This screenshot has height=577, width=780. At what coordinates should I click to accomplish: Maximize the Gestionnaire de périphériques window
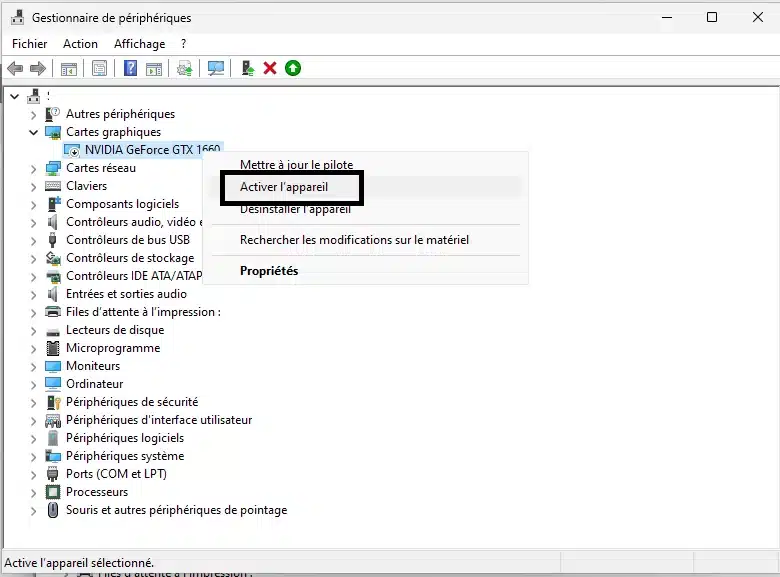click(712, 17)
